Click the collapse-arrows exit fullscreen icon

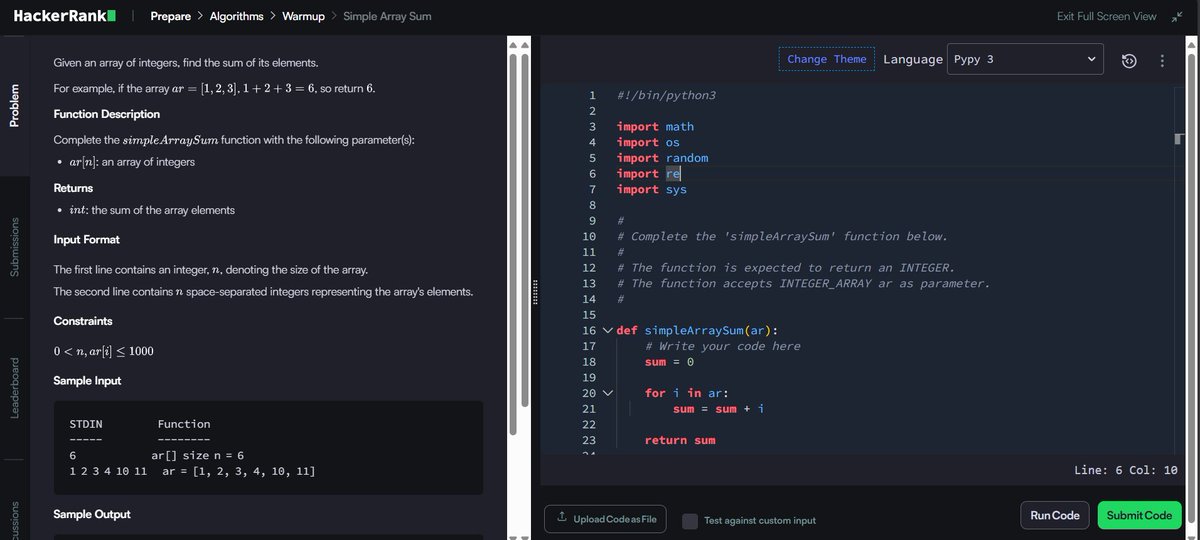[x=1176, y=17]
